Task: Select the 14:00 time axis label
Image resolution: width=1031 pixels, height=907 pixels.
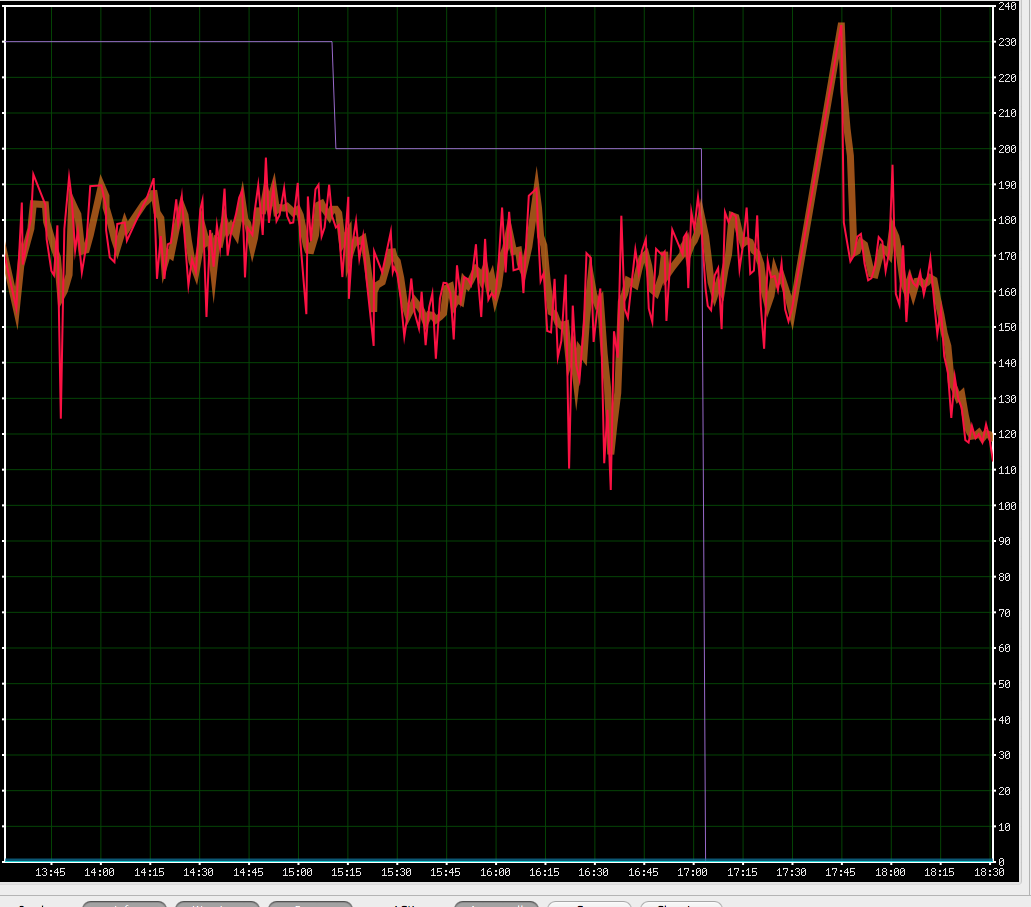Action: pos(100,872)
